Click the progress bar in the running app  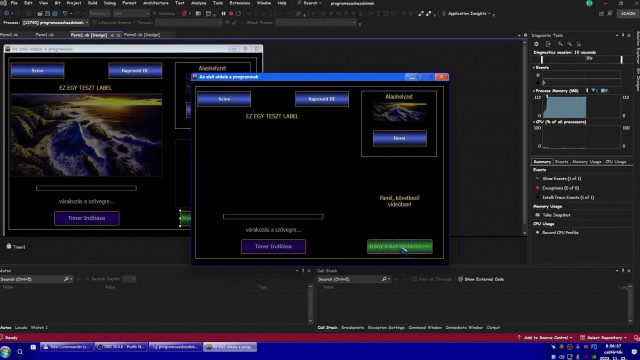pos(273,217)
